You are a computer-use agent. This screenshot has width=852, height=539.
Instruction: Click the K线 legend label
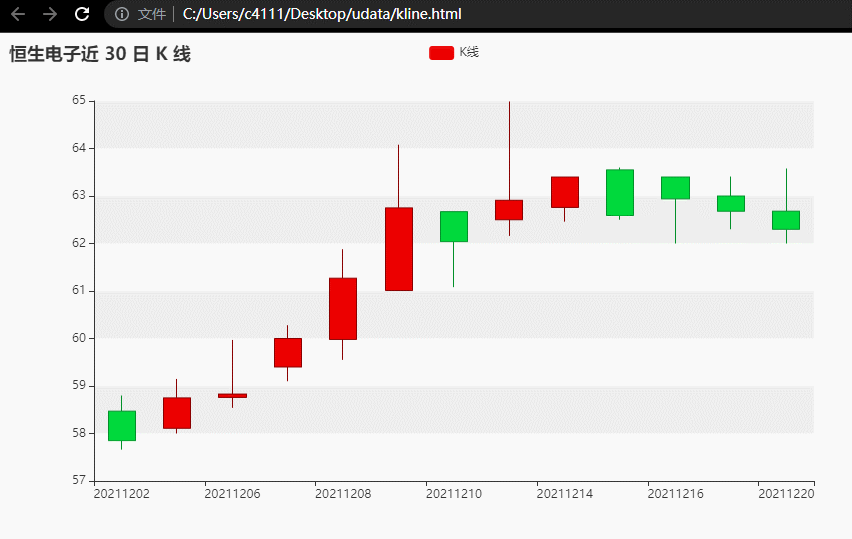pos(469,52)
